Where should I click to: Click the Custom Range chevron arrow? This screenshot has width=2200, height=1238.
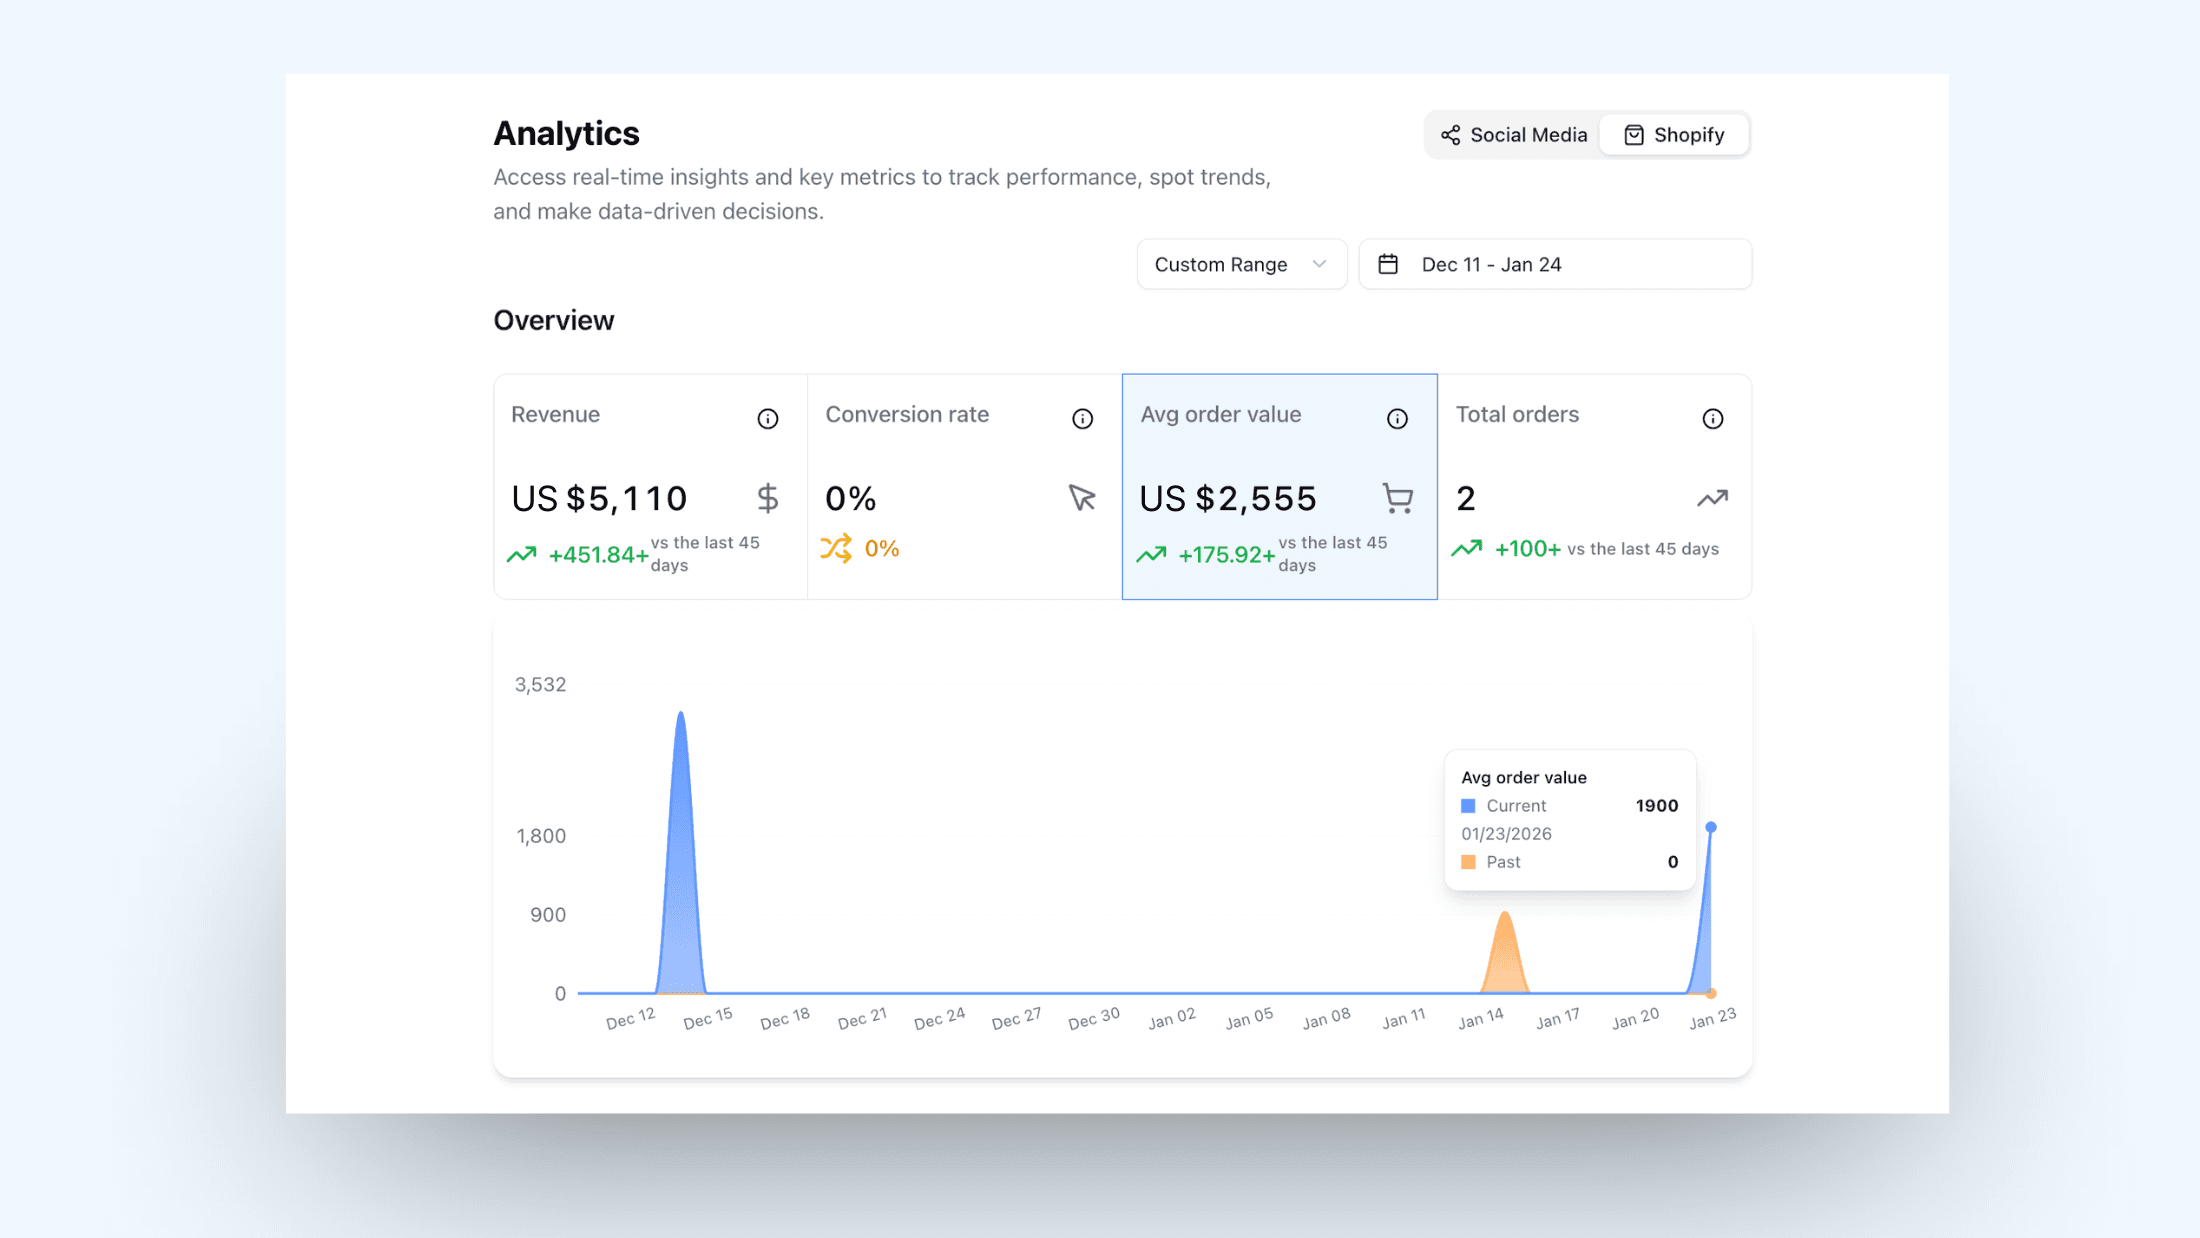click(1319, 264)
